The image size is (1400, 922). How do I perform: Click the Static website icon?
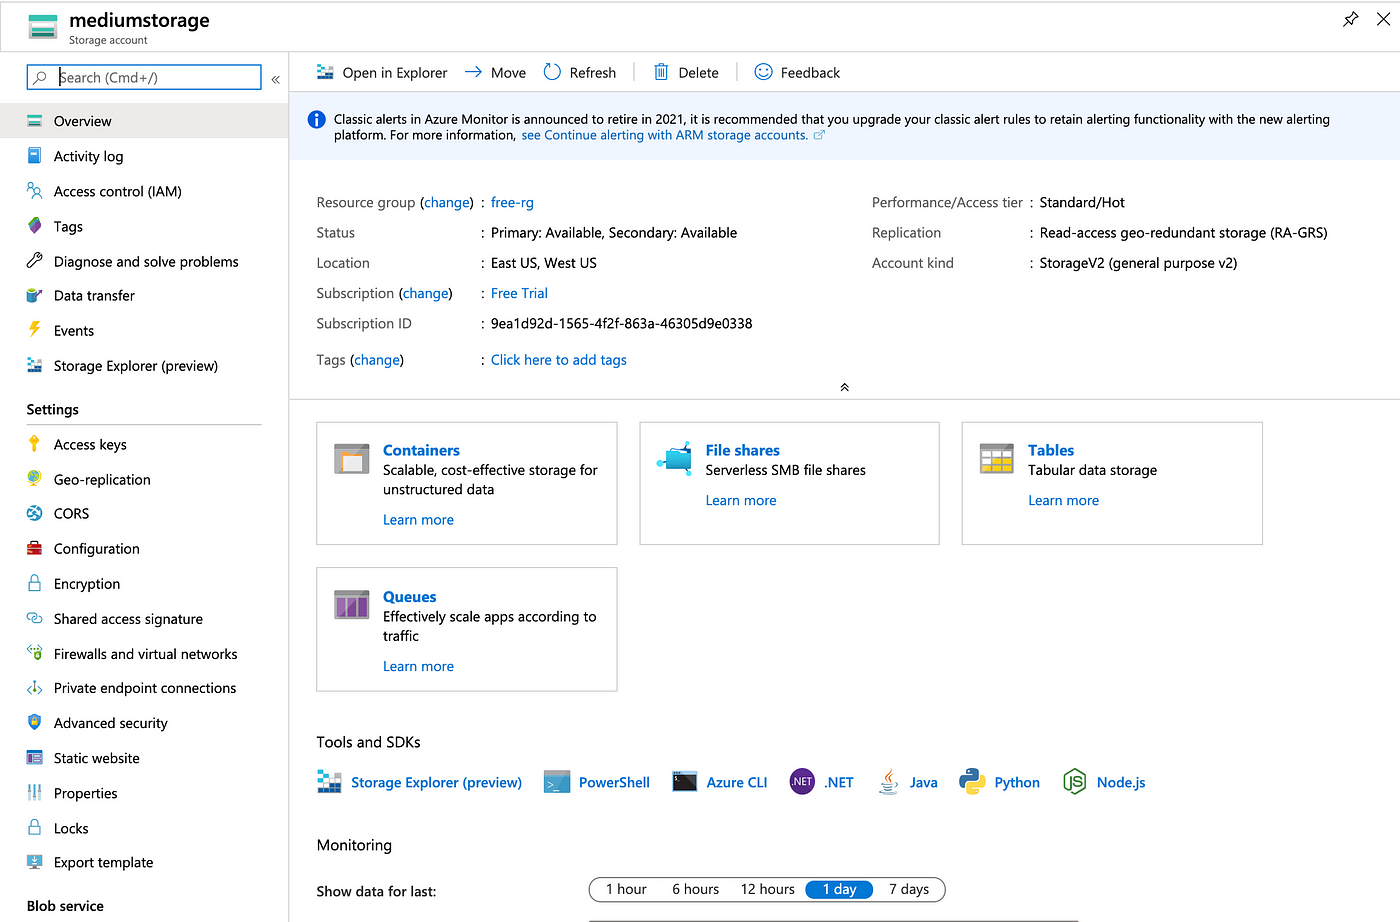coord(35,758)
